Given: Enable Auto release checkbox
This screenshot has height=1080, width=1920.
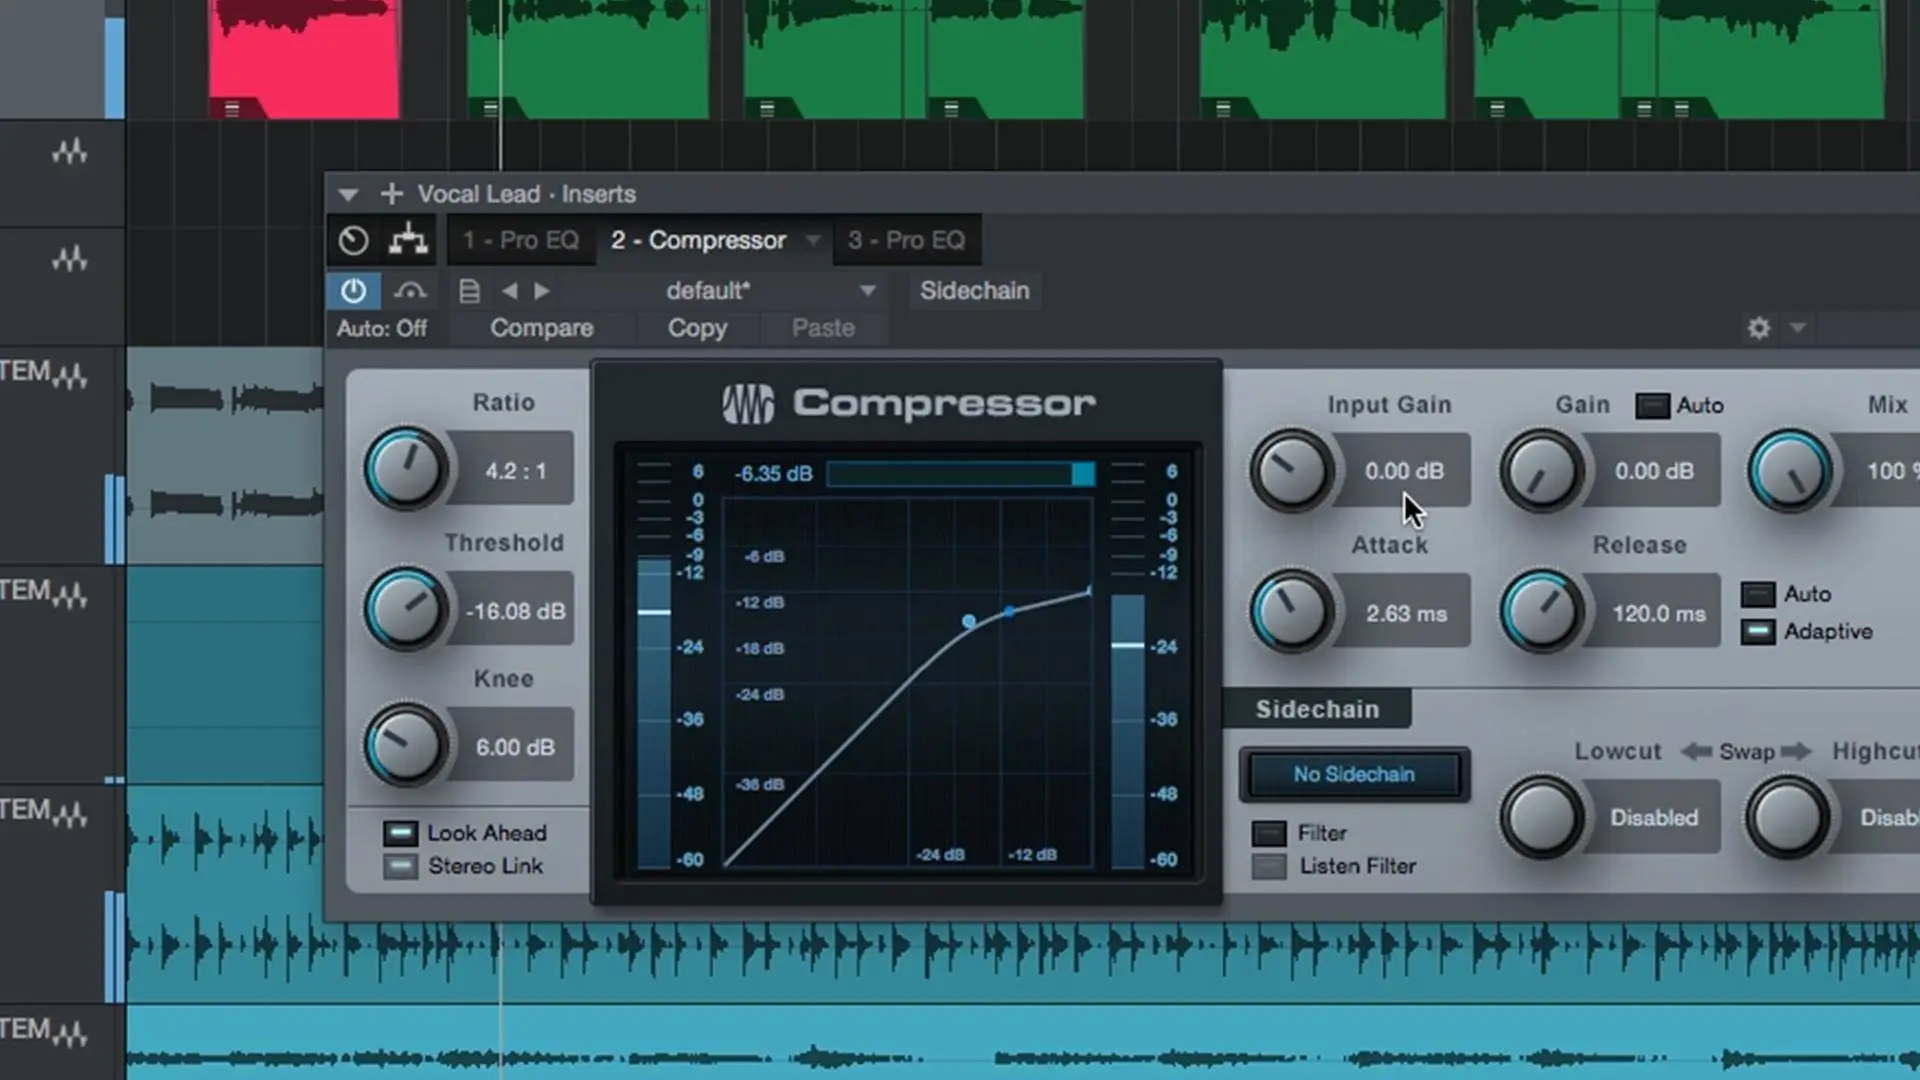Looking at the screenshot, I should (1758, 594).
